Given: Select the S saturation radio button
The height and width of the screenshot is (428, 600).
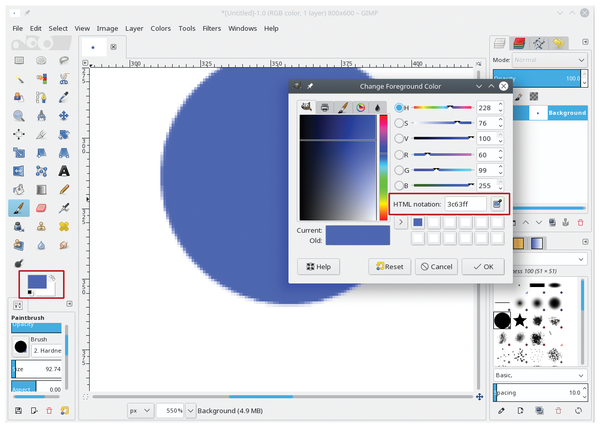Looking at the screenshot, I should click(399, 123).
